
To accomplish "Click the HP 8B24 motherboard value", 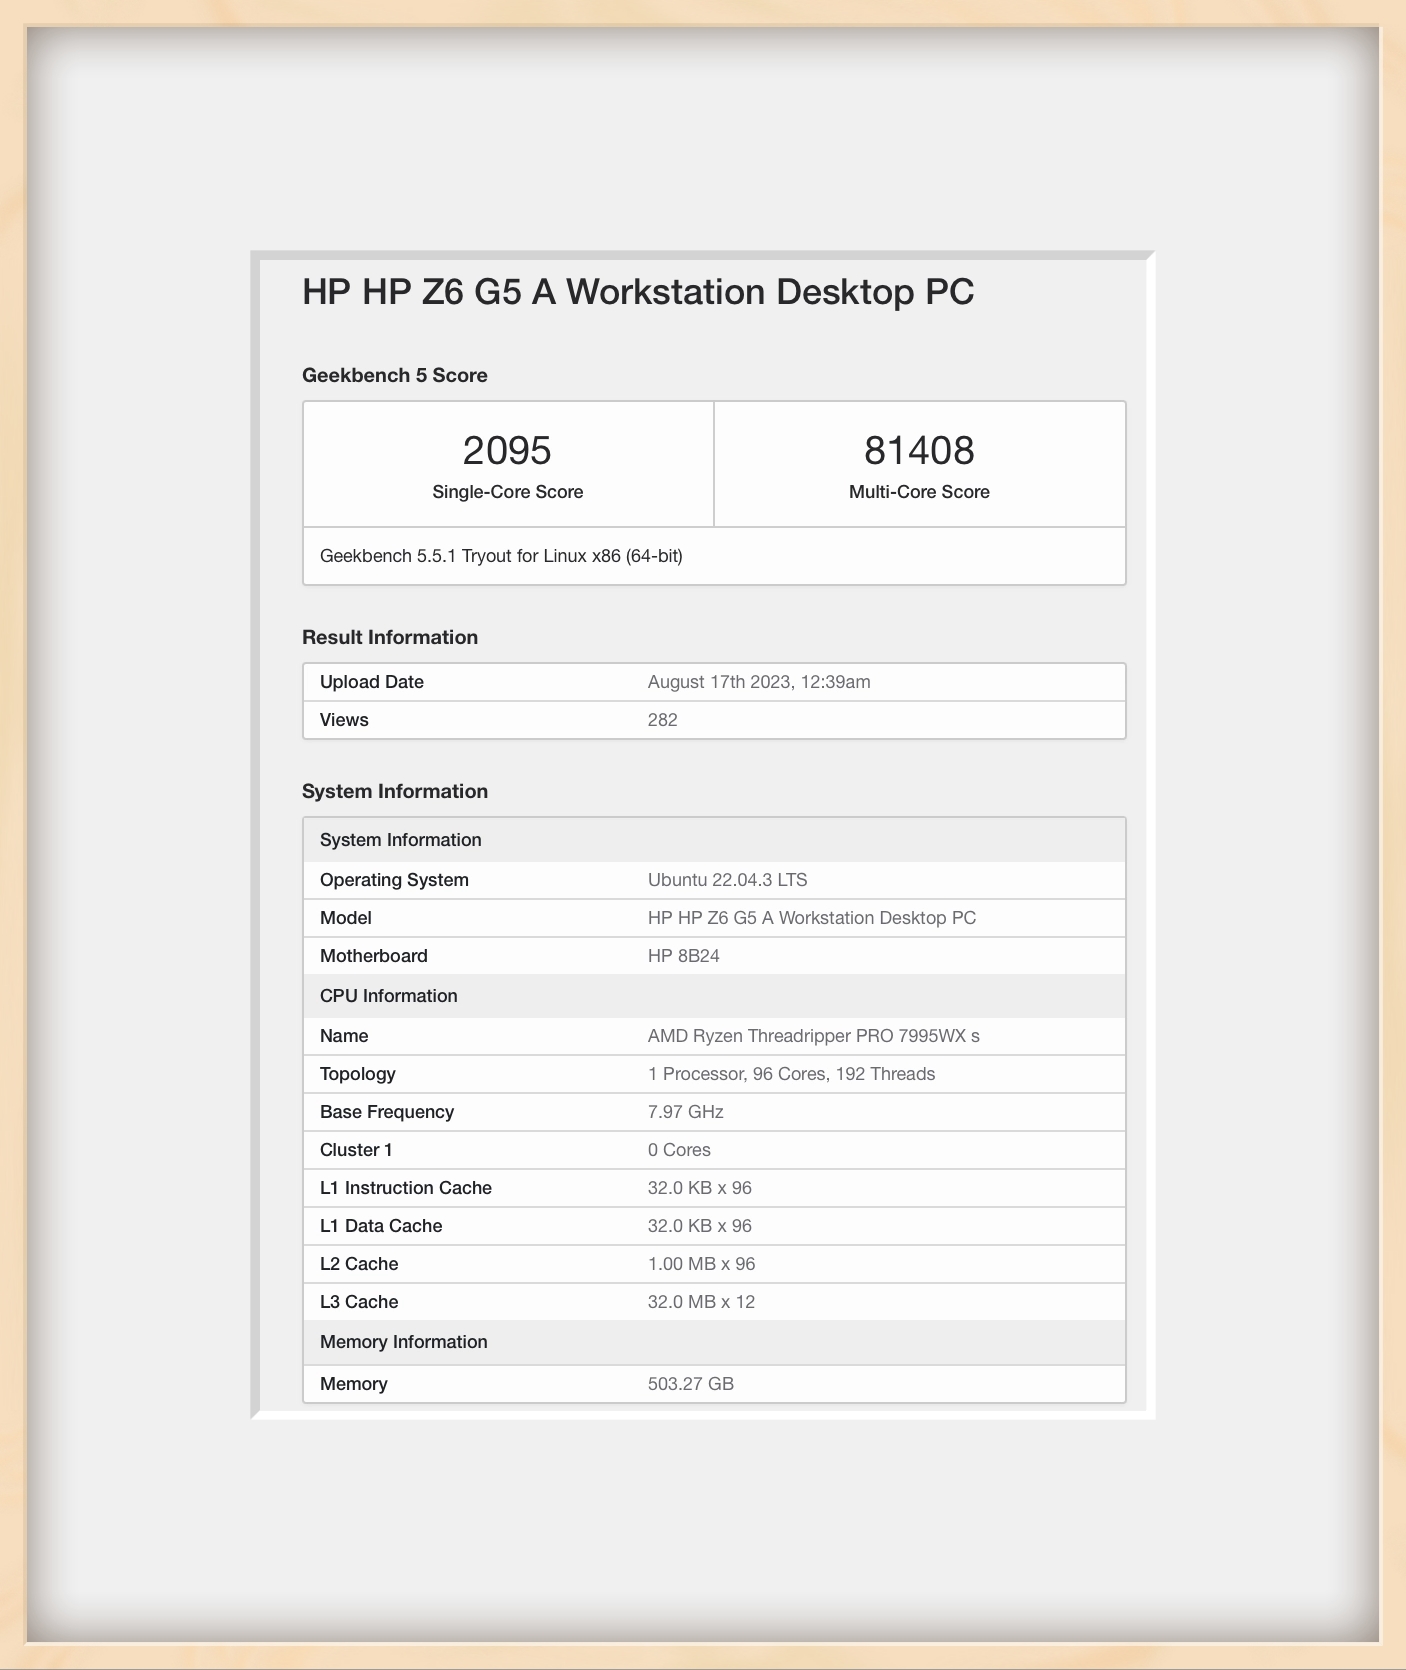I will pos(684,956).
